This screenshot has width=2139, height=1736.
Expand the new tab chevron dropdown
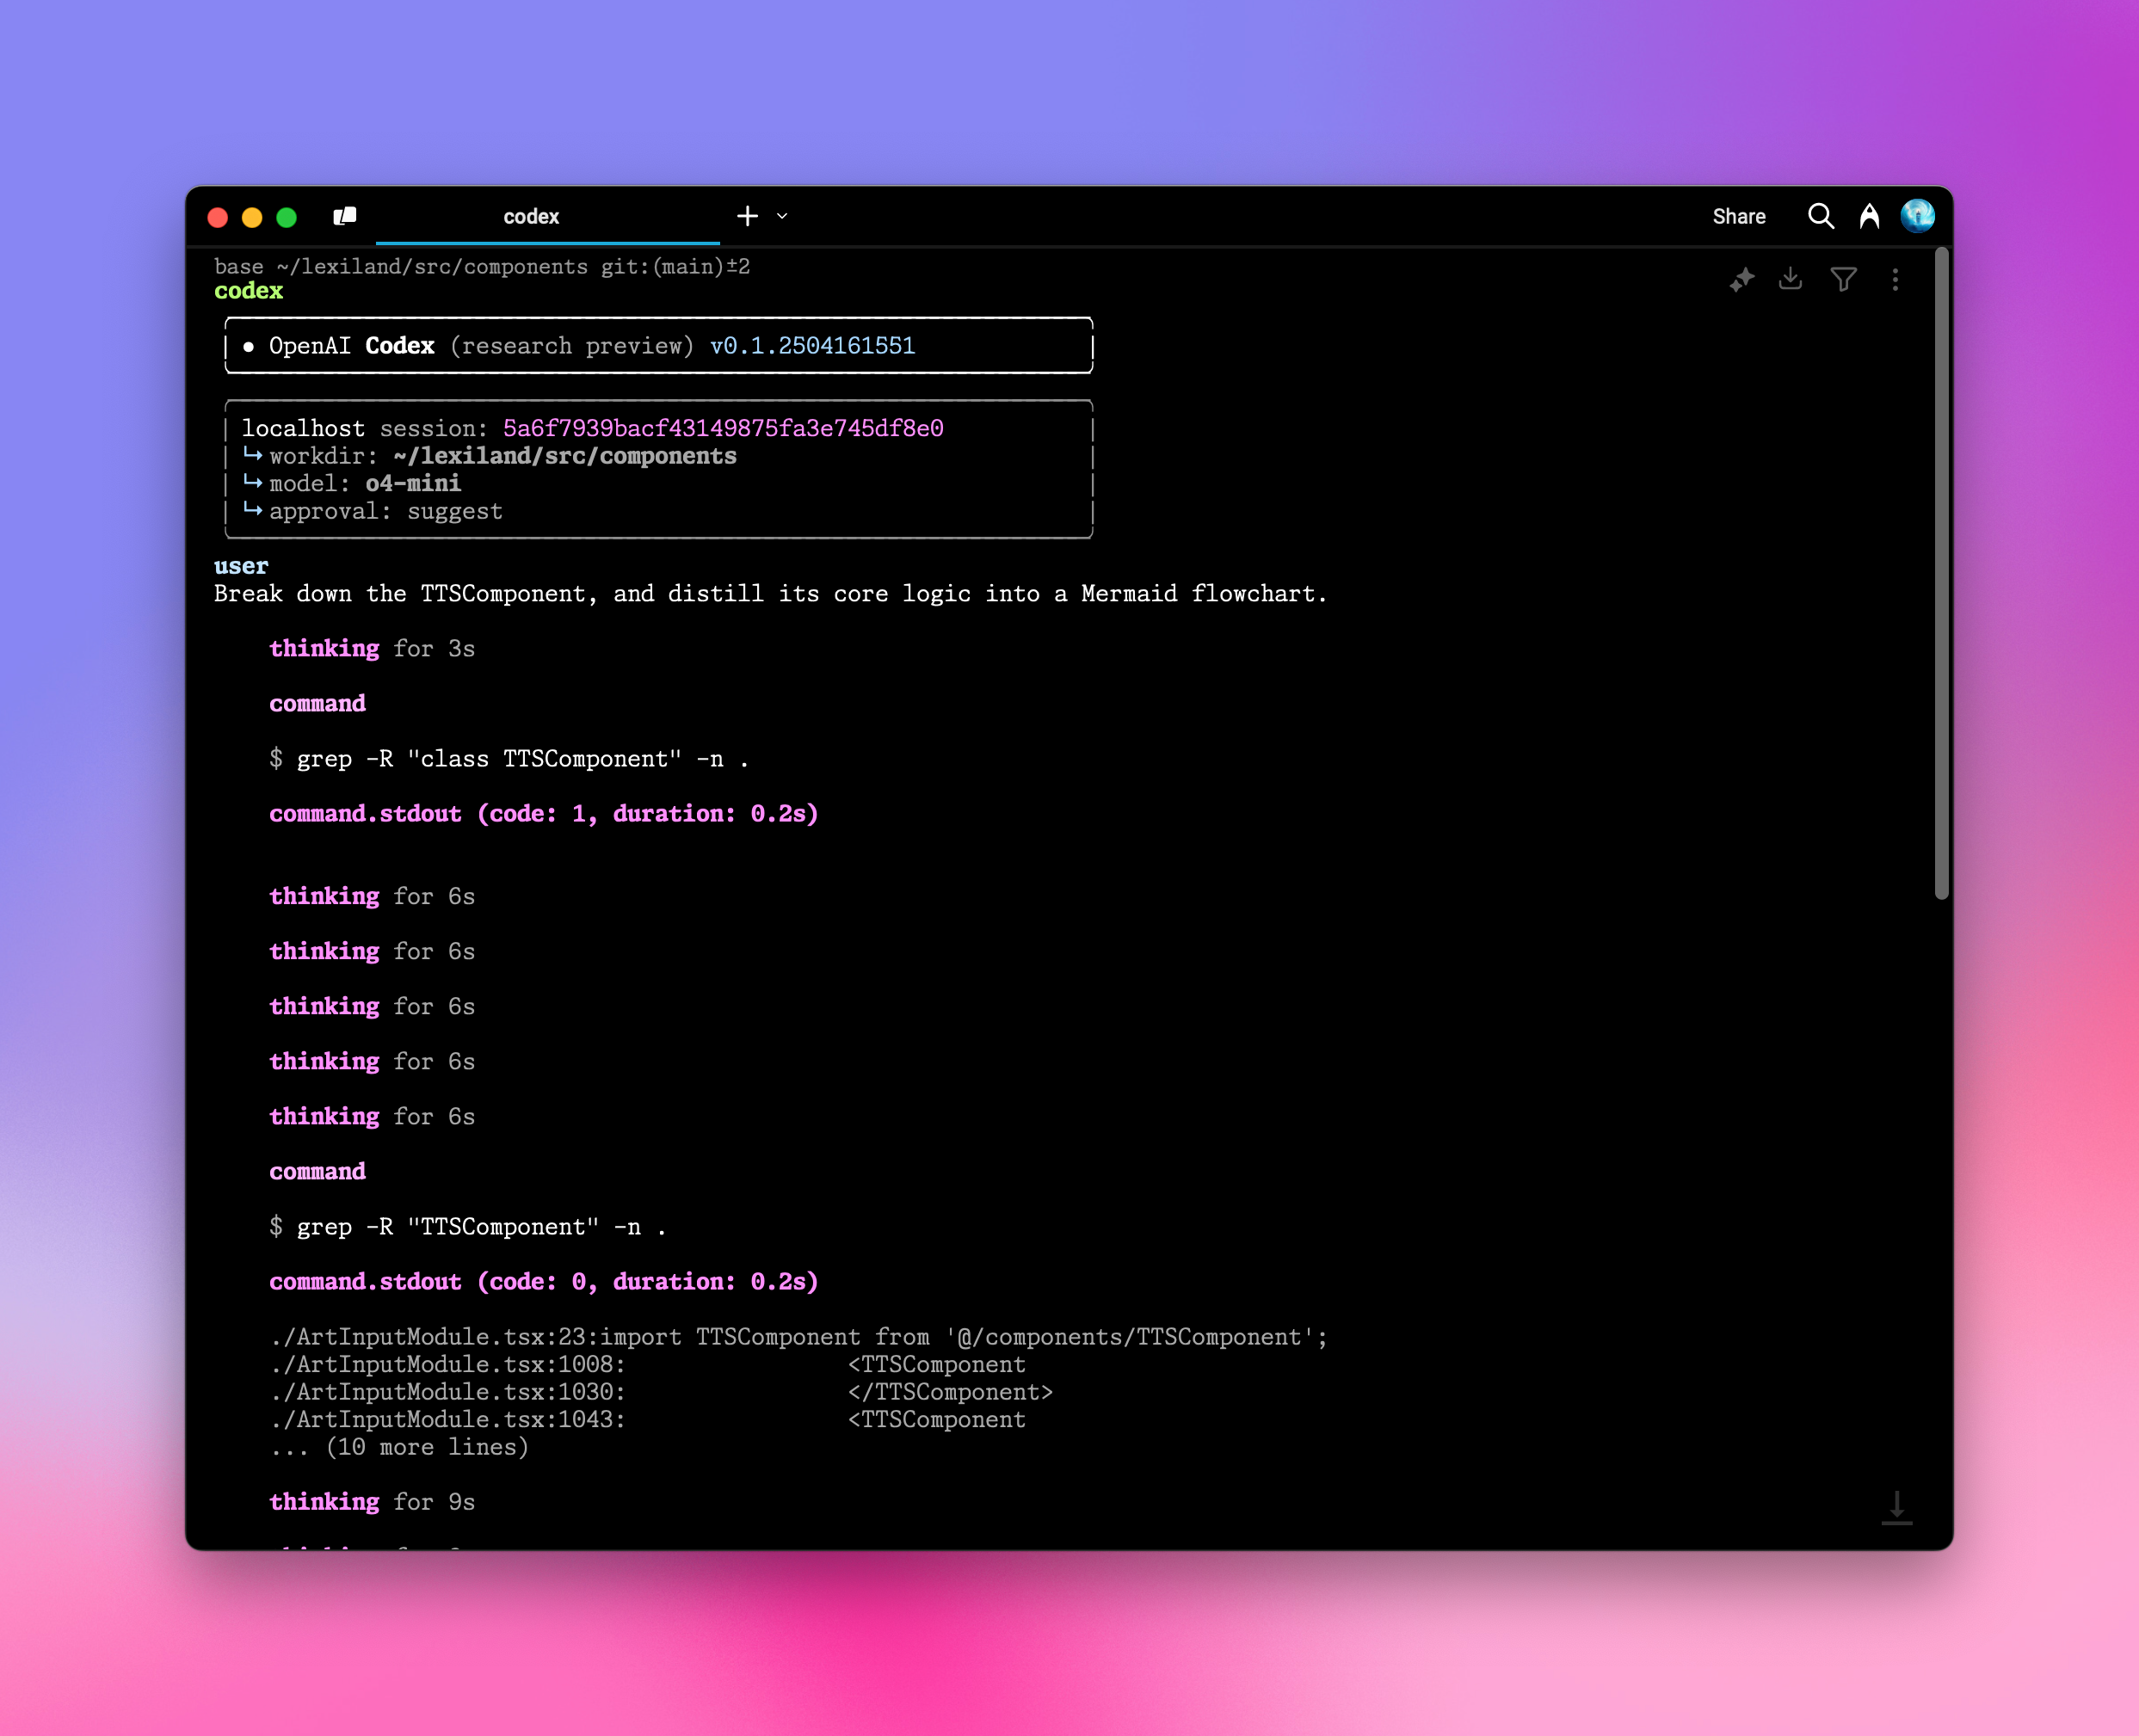pos(782,216)
